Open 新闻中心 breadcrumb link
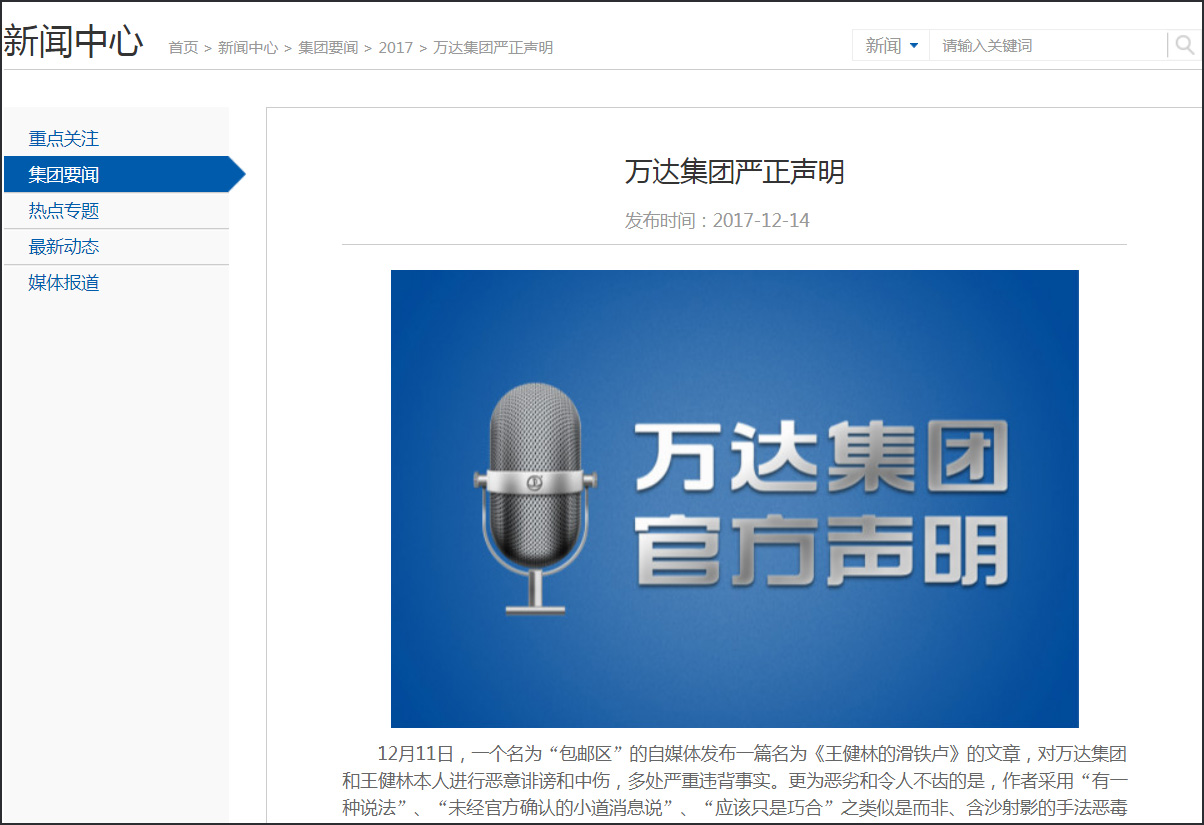 248,47
